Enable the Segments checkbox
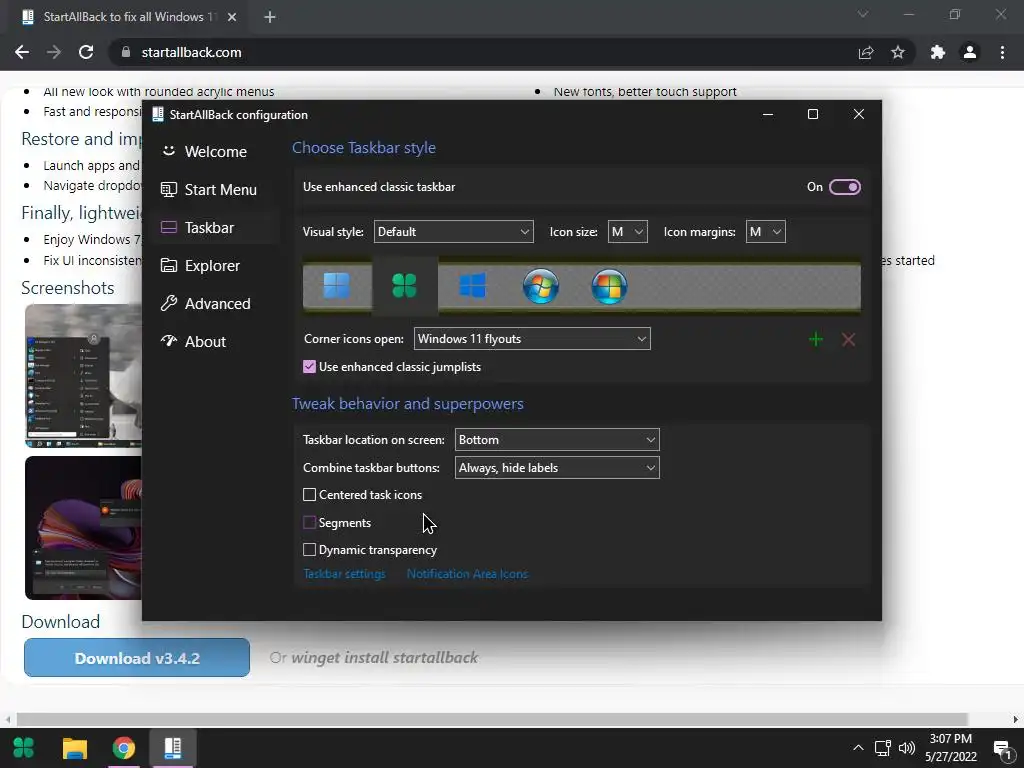Image resolution: width=1024 pixels, height=768 pixels. [x=310, y=522]
